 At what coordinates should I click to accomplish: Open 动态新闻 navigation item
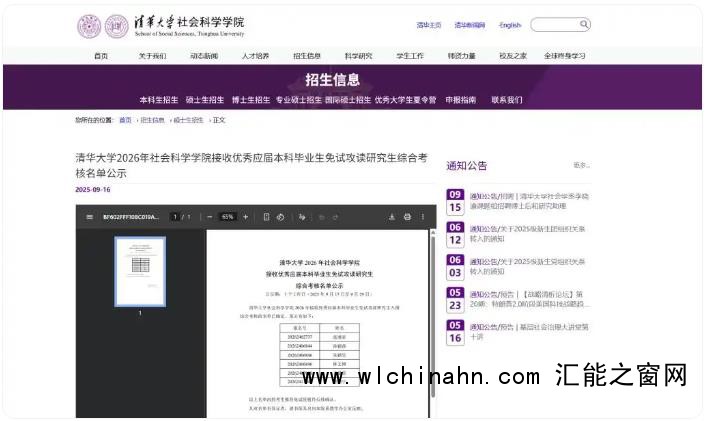click(204, 56)
